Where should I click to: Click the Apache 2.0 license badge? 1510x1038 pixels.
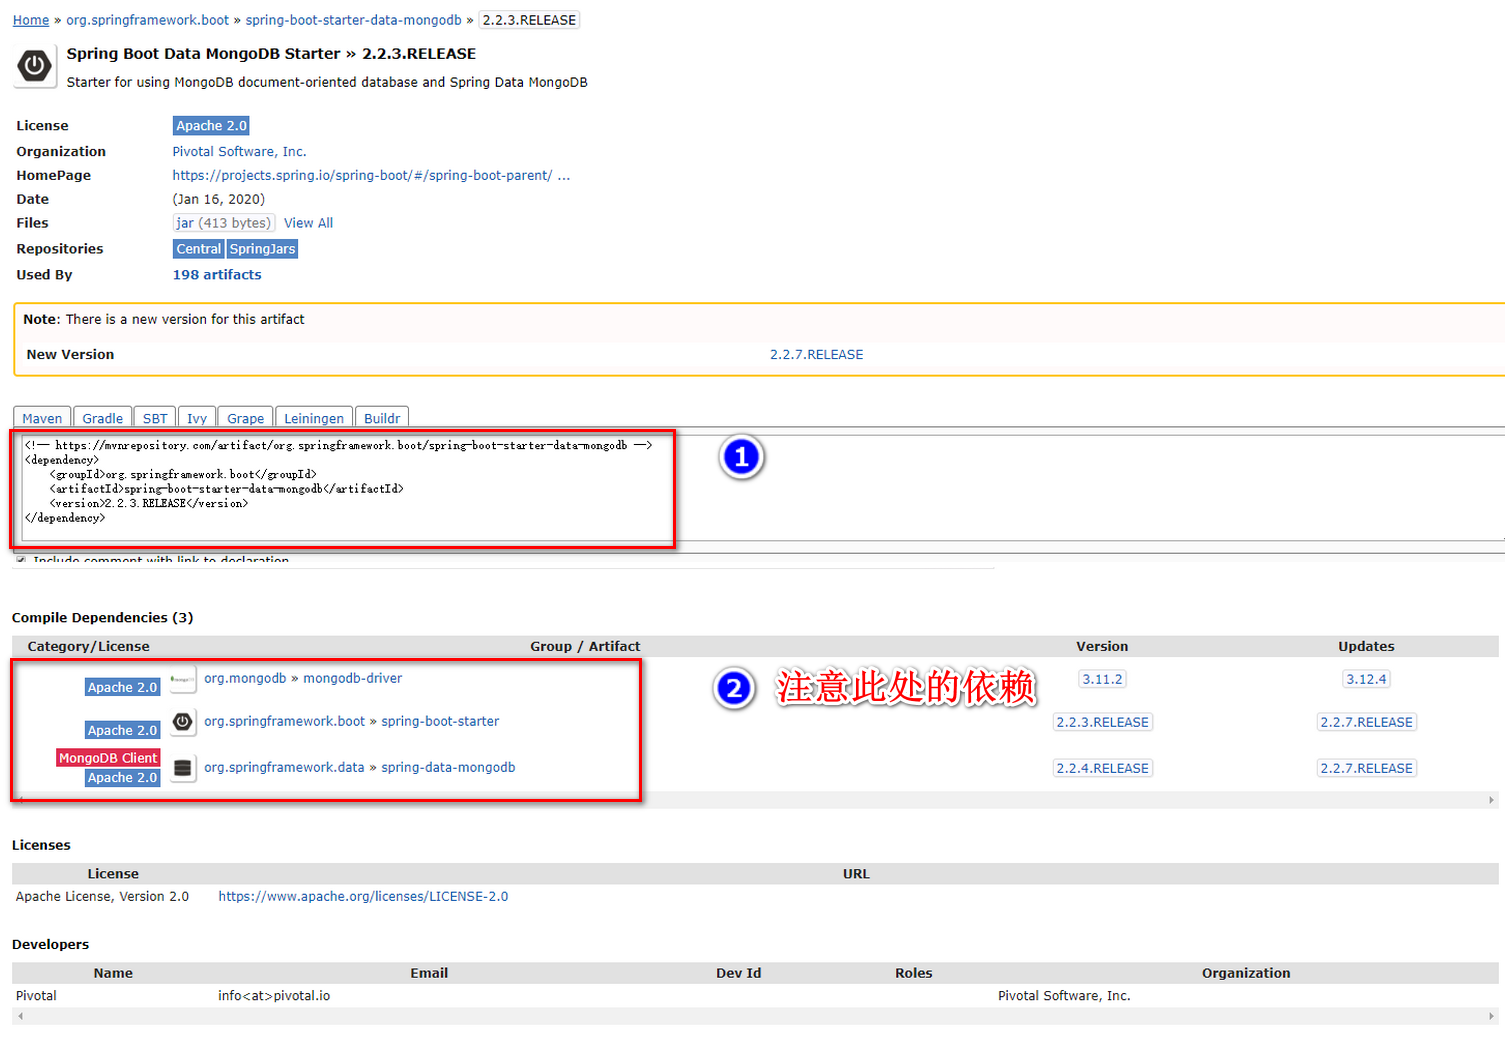pos(209,126)
